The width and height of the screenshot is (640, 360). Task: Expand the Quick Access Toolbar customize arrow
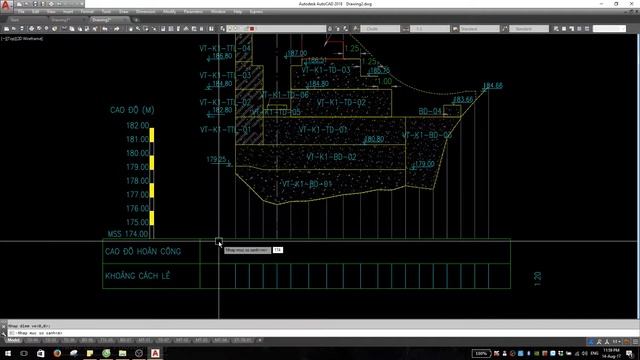pyautogui.click(x=82, y=4)
